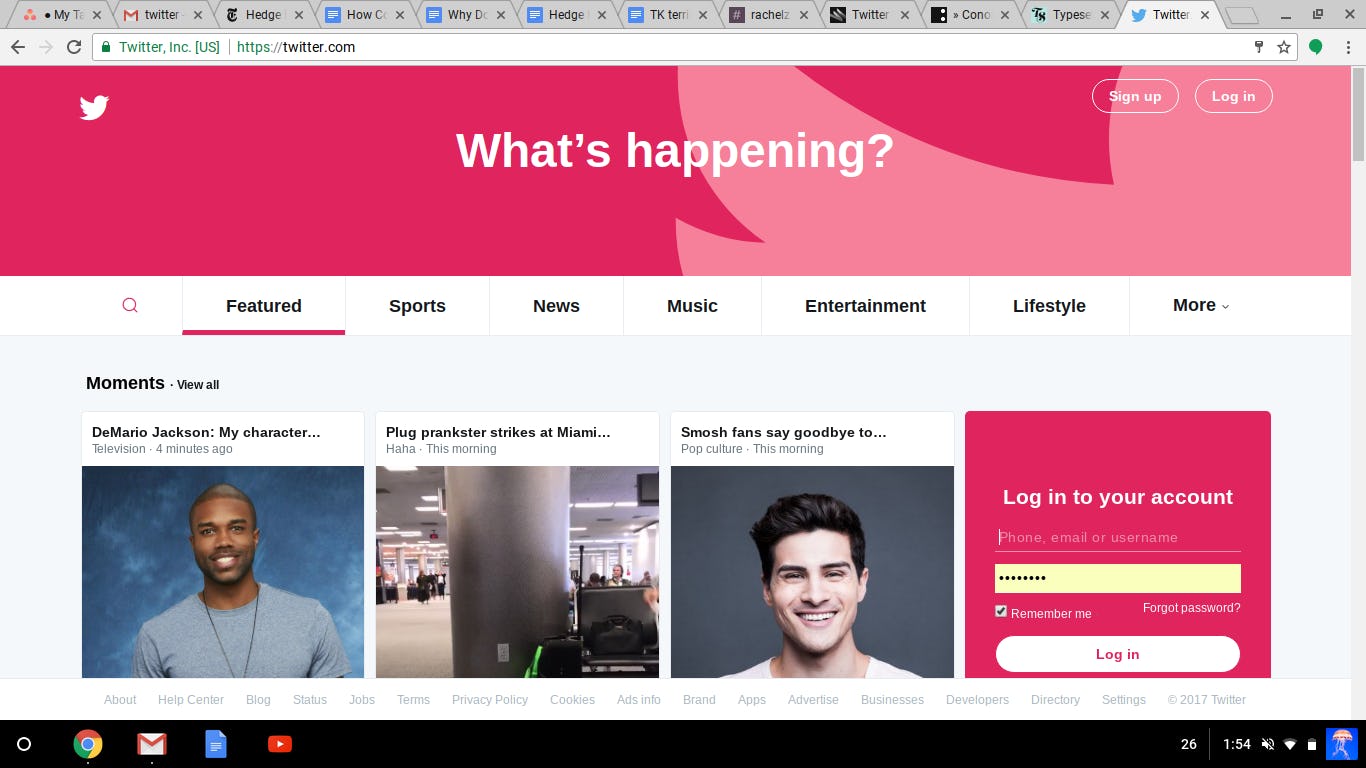Click the header Log in button
Image resolution: width=1366 pixels, height=768 pixels.
(x=1233, y=96)
